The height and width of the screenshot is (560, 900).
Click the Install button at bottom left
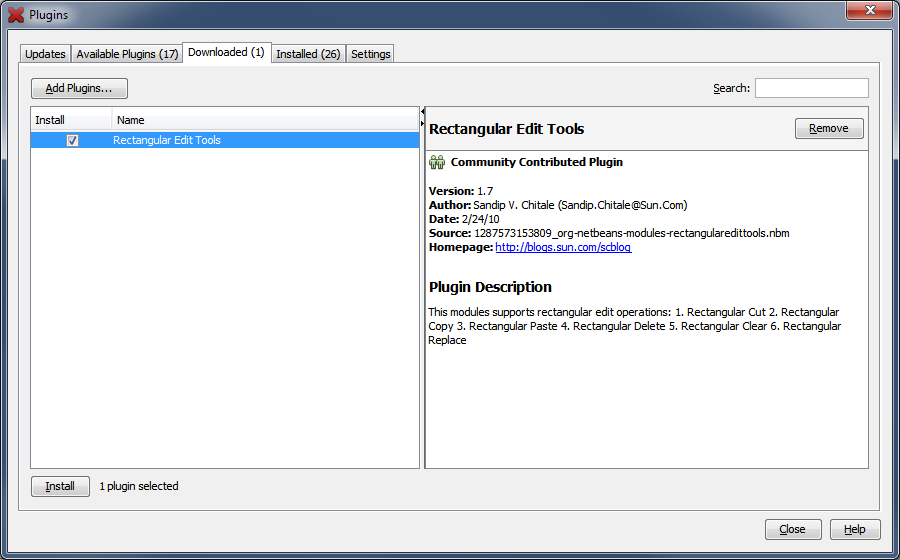tap(60, 486)
